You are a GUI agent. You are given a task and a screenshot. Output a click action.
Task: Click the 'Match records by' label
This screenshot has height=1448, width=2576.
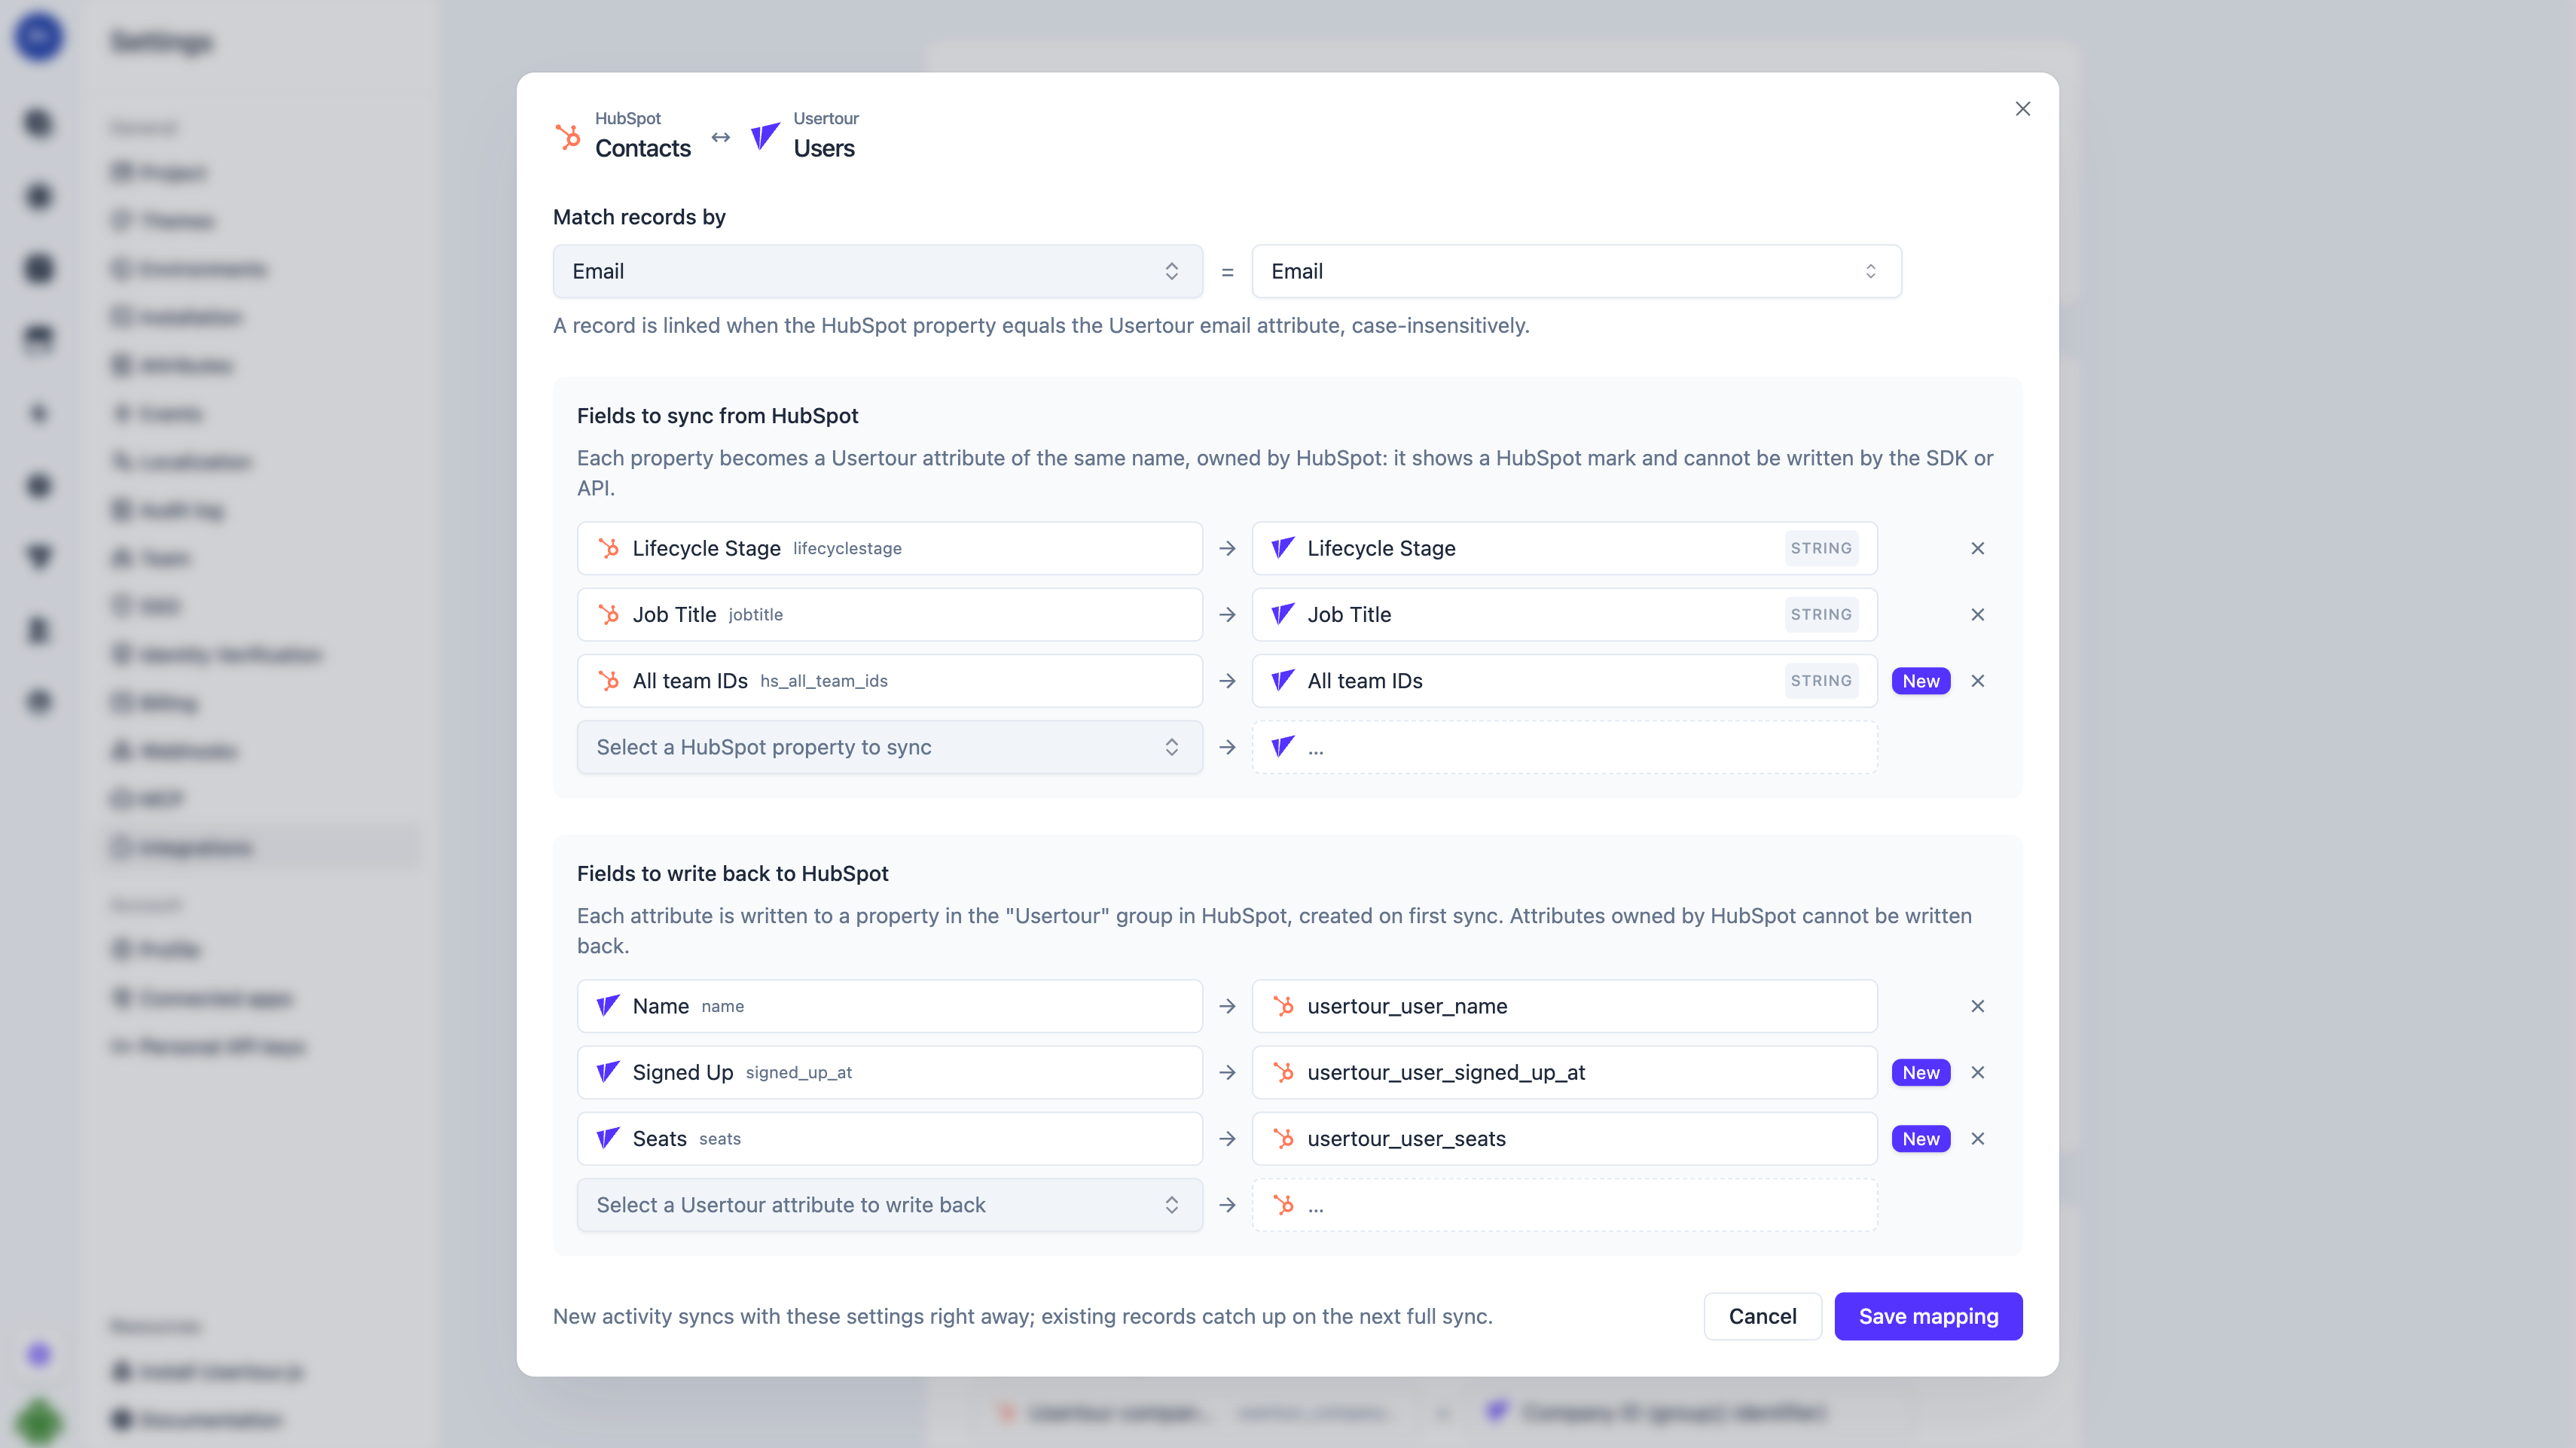click(x=639, y=217)
